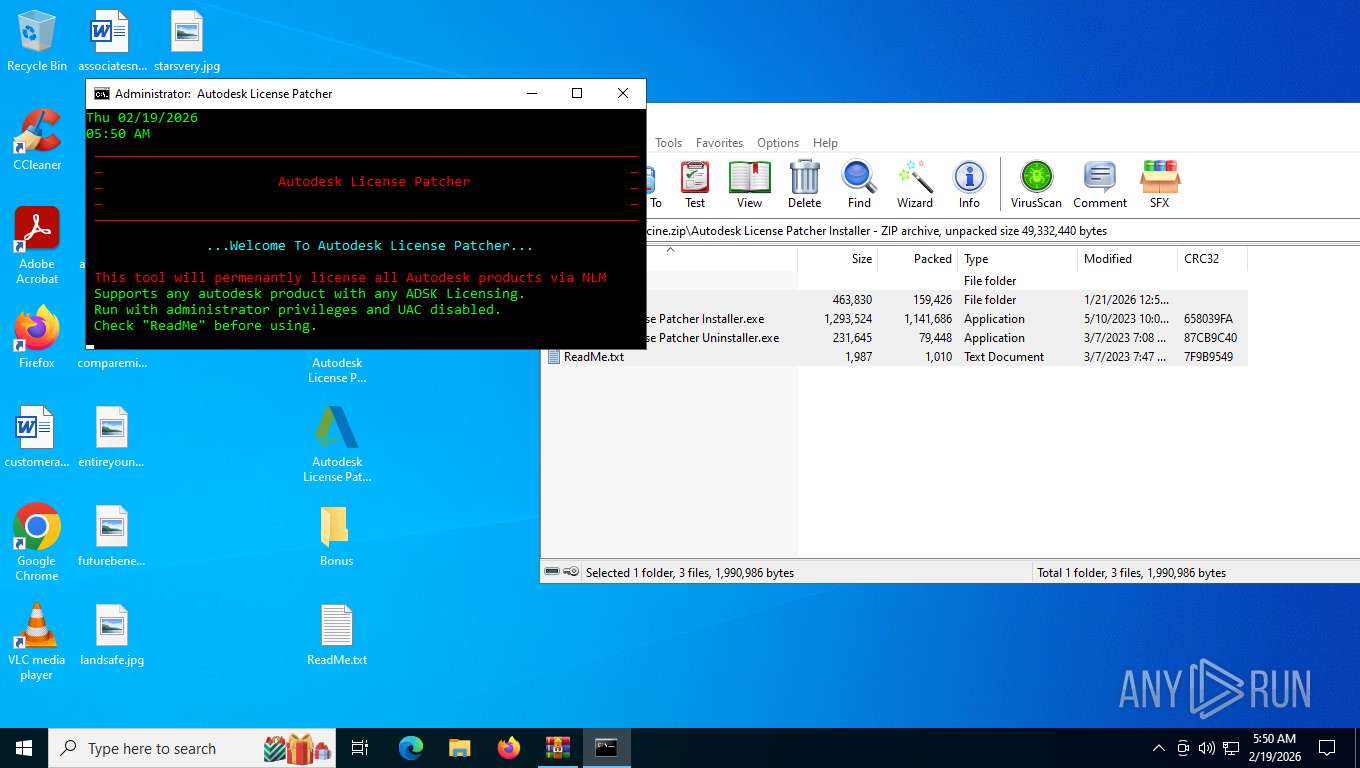This screenshot has width=1360, height=768.
Task: Select the Adobe Acrobat desktop shortcut
Action: tap(37, 246)
